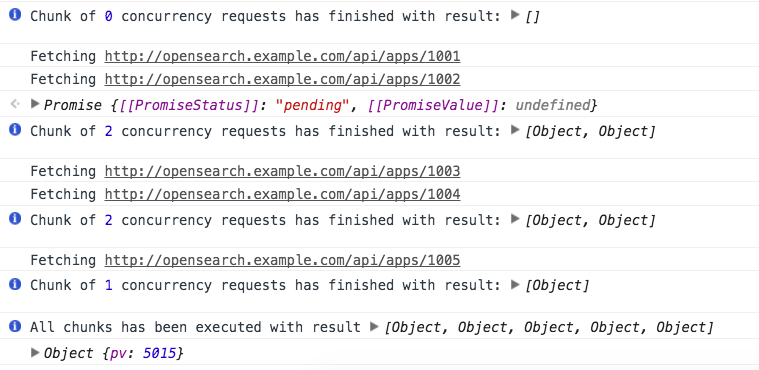
Task: Click info icon beside 'Chunk of 1' message
Action: point(15,284)
